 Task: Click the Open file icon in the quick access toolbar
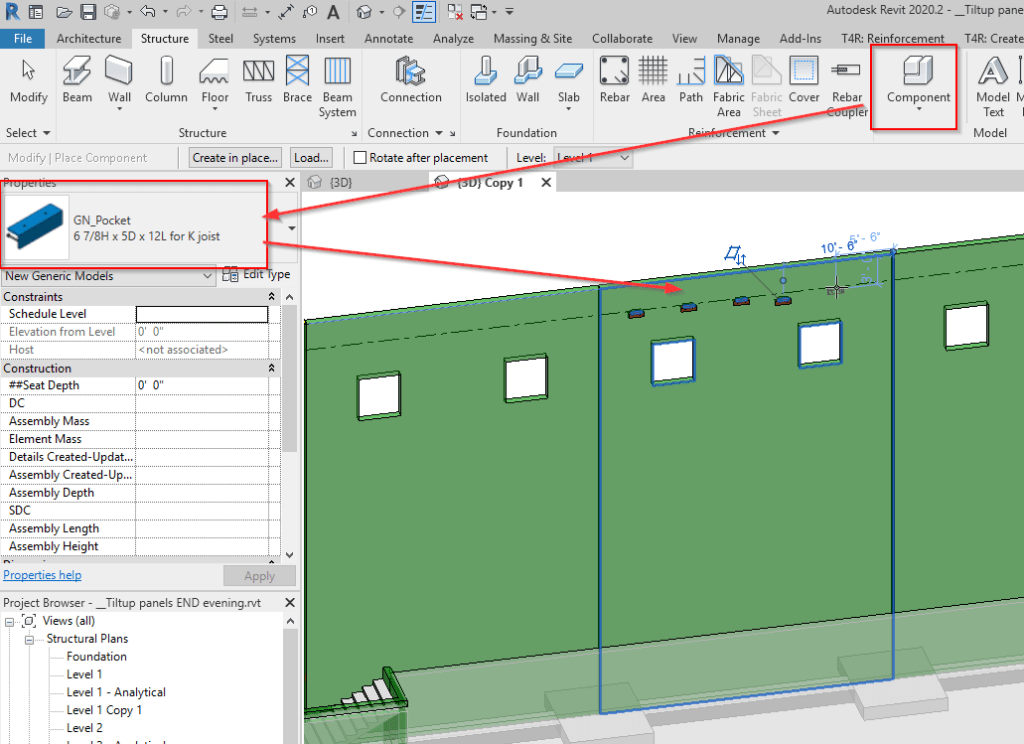(63, 12)
